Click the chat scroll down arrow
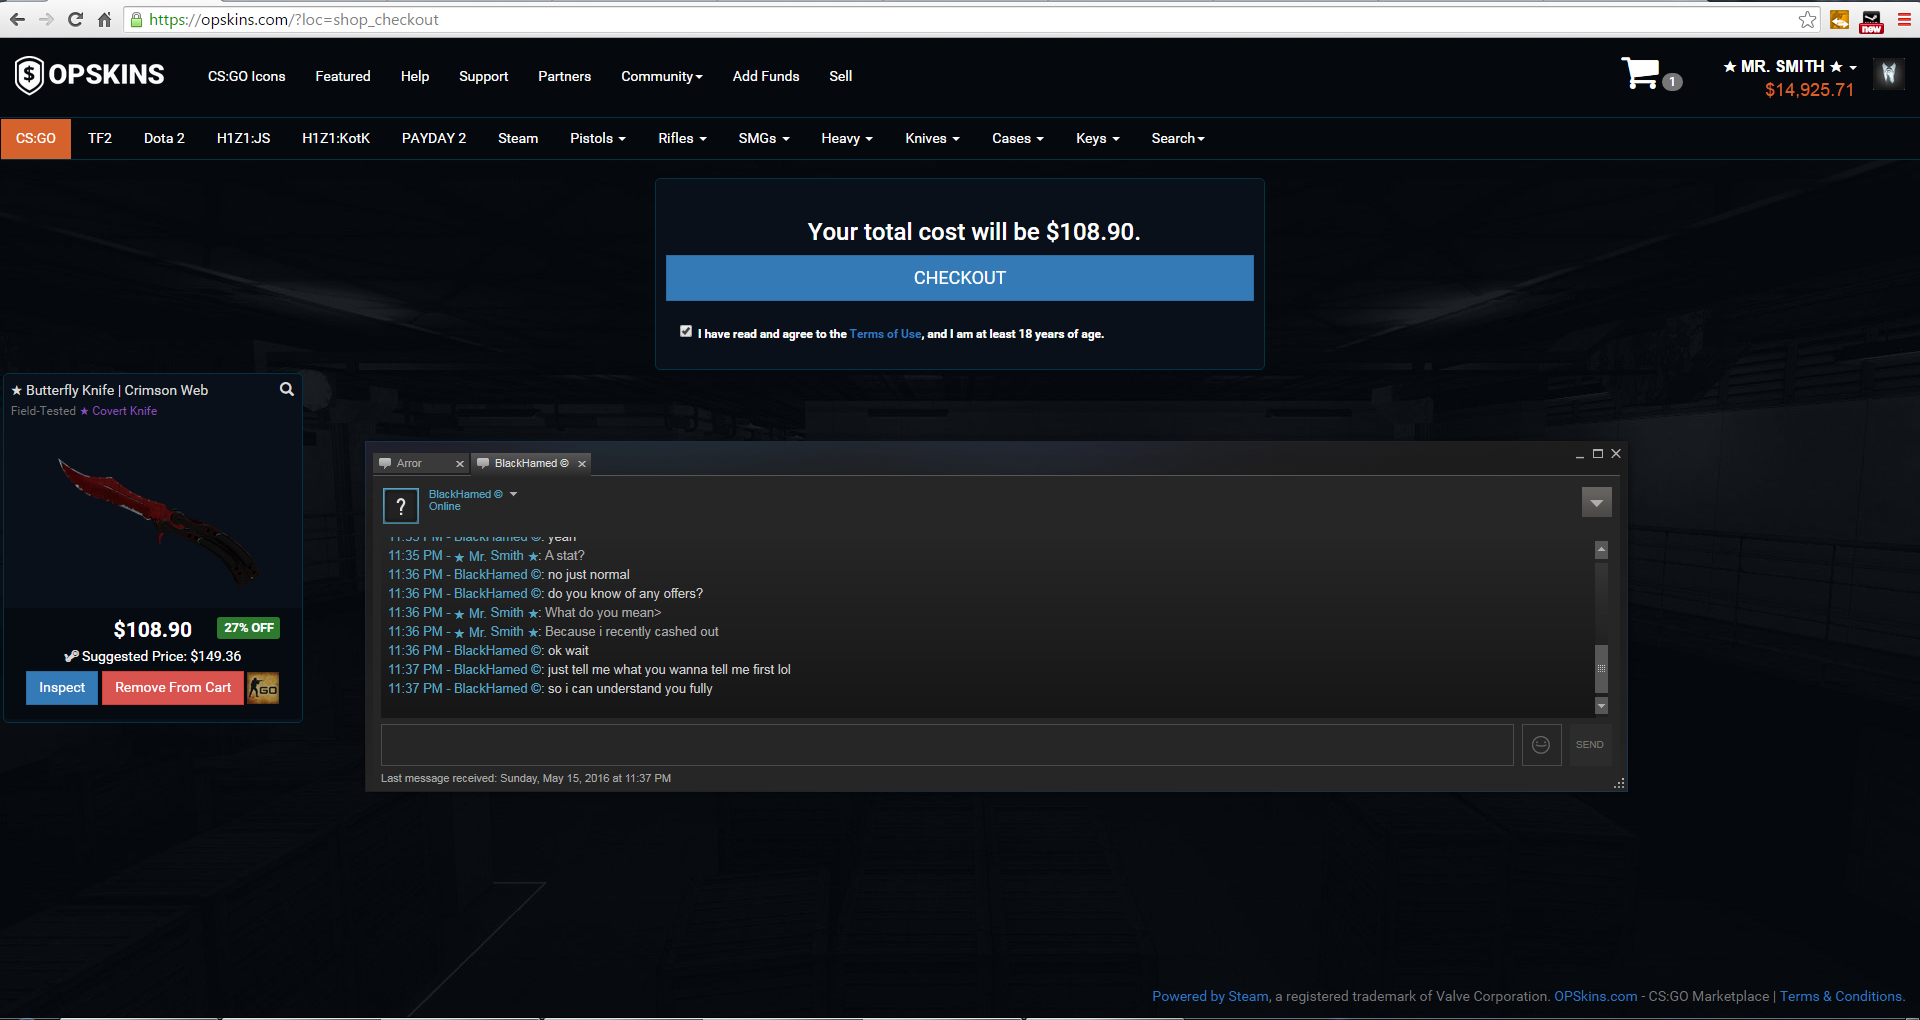 pos(1601,706)
